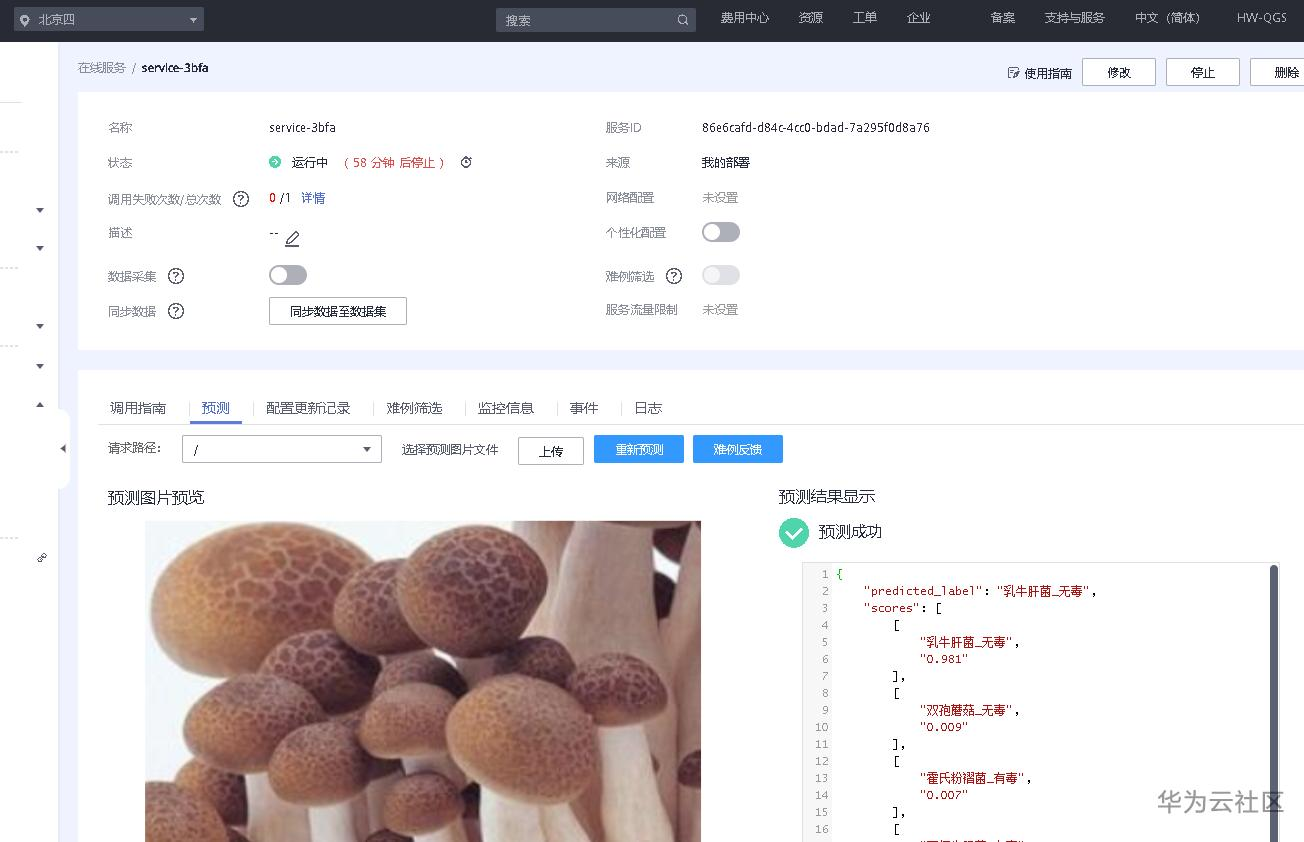This screenshot has width=1304, height=842.
Task: Click the score value "0.981"
Action: pyautogui.click(x=944, y=659)
